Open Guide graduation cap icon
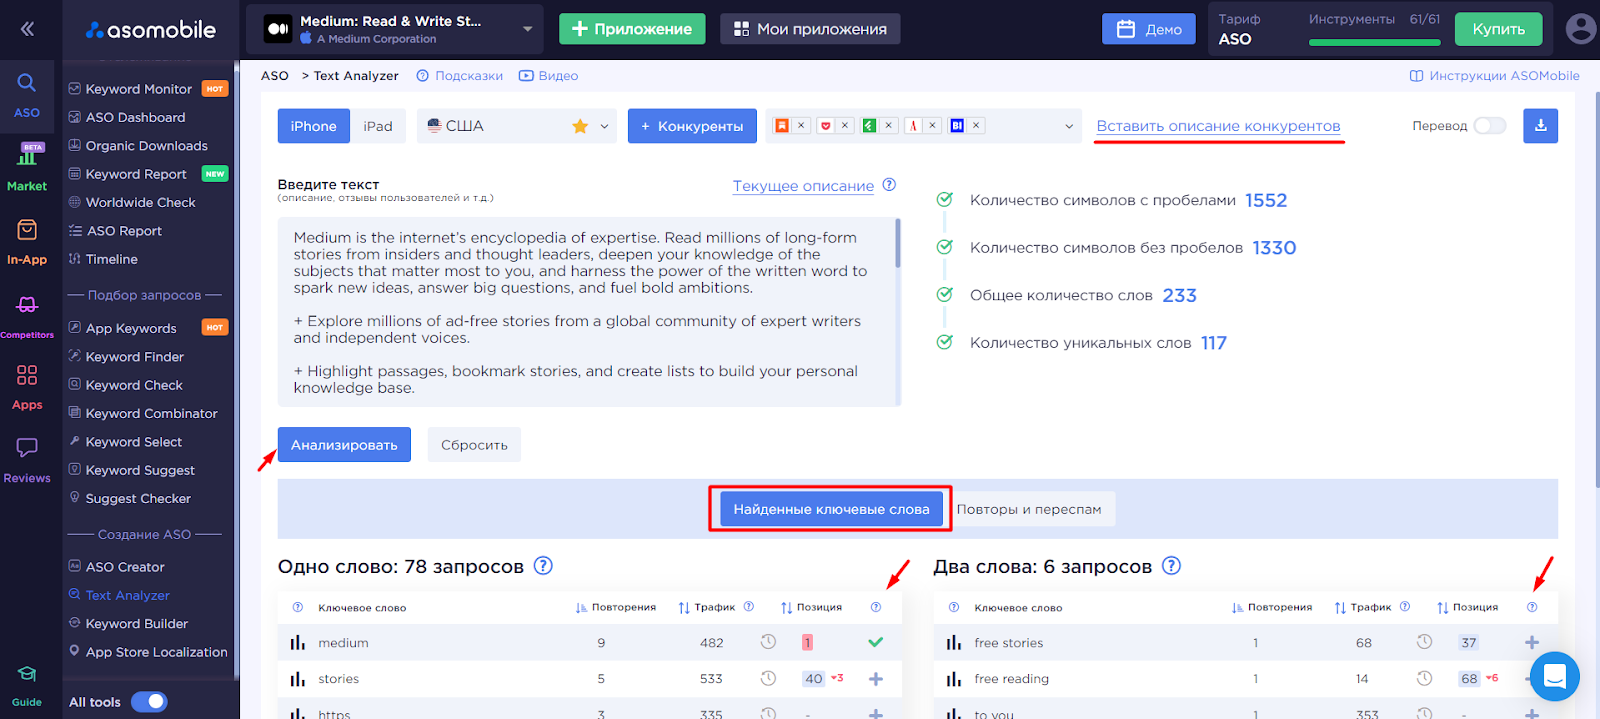Screen dimensions: 1600x719 pyautogui.click(x=27, y=674)
